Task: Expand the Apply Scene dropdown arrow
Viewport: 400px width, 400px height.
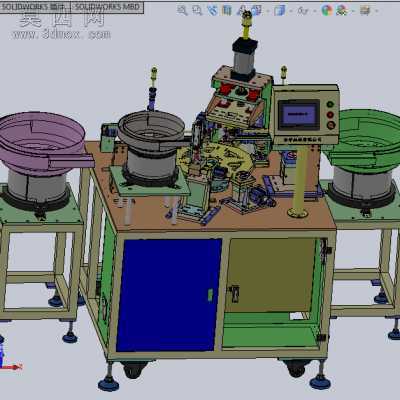Action: tap(353, 11)
